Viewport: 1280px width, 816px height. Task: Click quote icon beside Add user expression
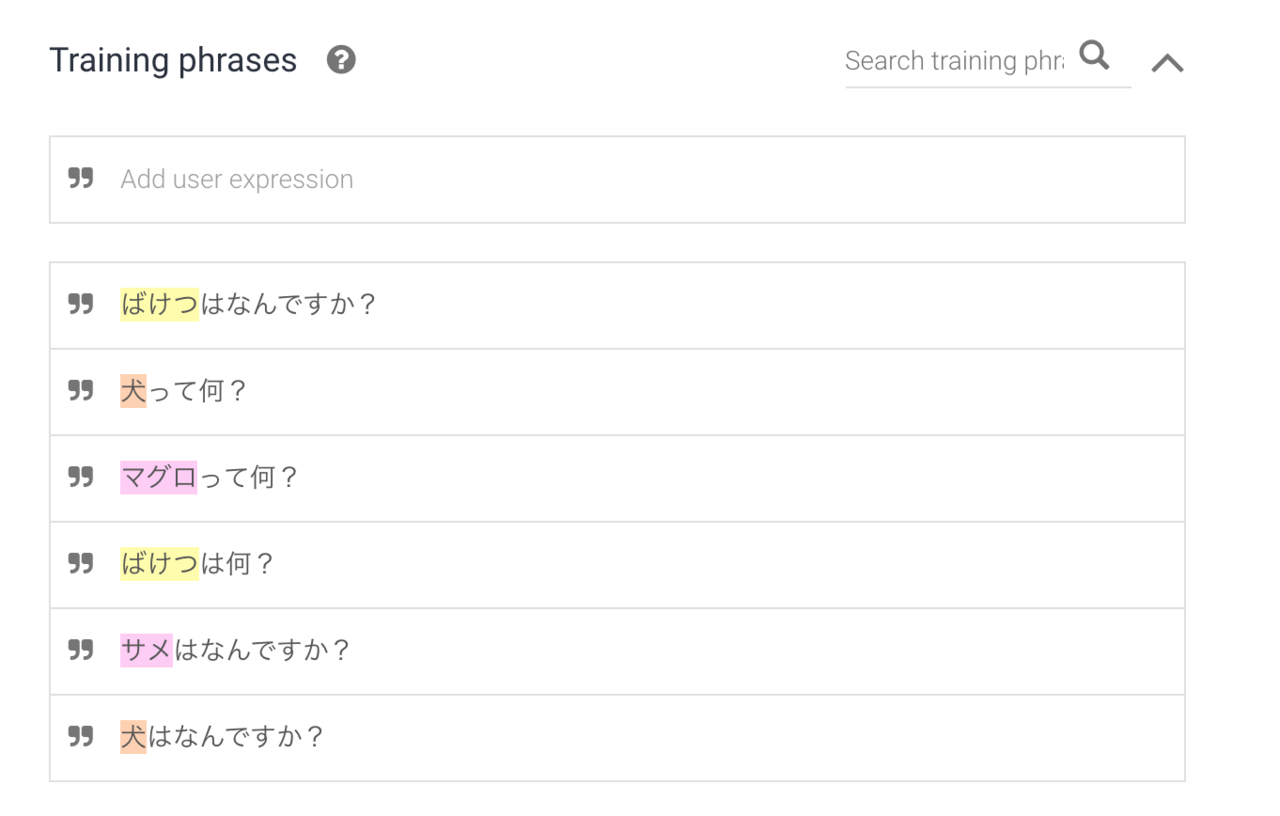81,178
